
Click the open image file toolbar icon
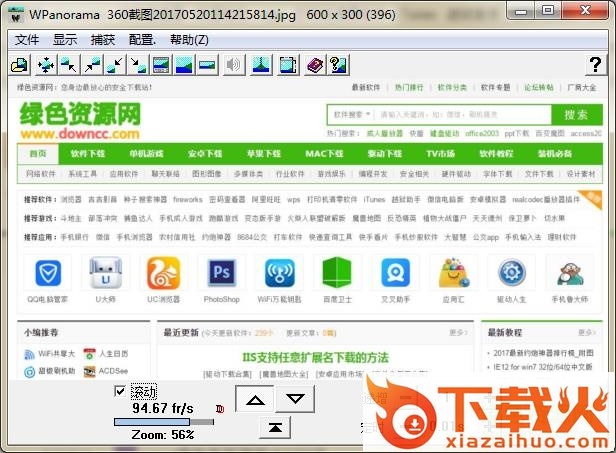[x=19, y=65]
